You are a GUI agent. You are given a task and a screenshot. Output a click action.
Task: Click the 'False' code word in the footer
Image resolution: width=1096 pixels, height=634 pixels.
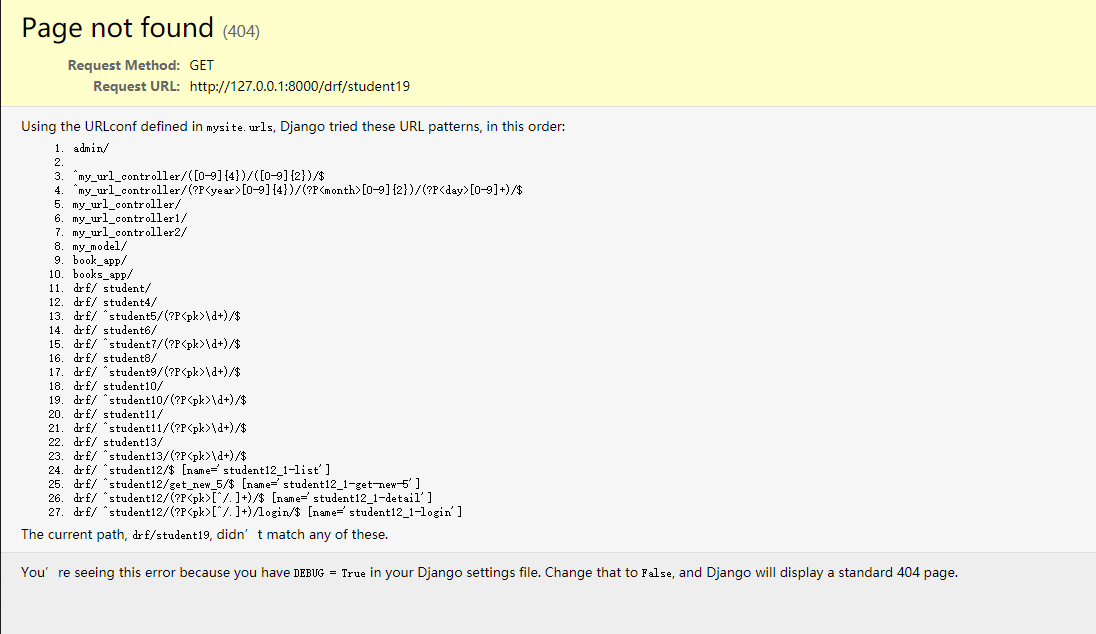tap(657, 573)
